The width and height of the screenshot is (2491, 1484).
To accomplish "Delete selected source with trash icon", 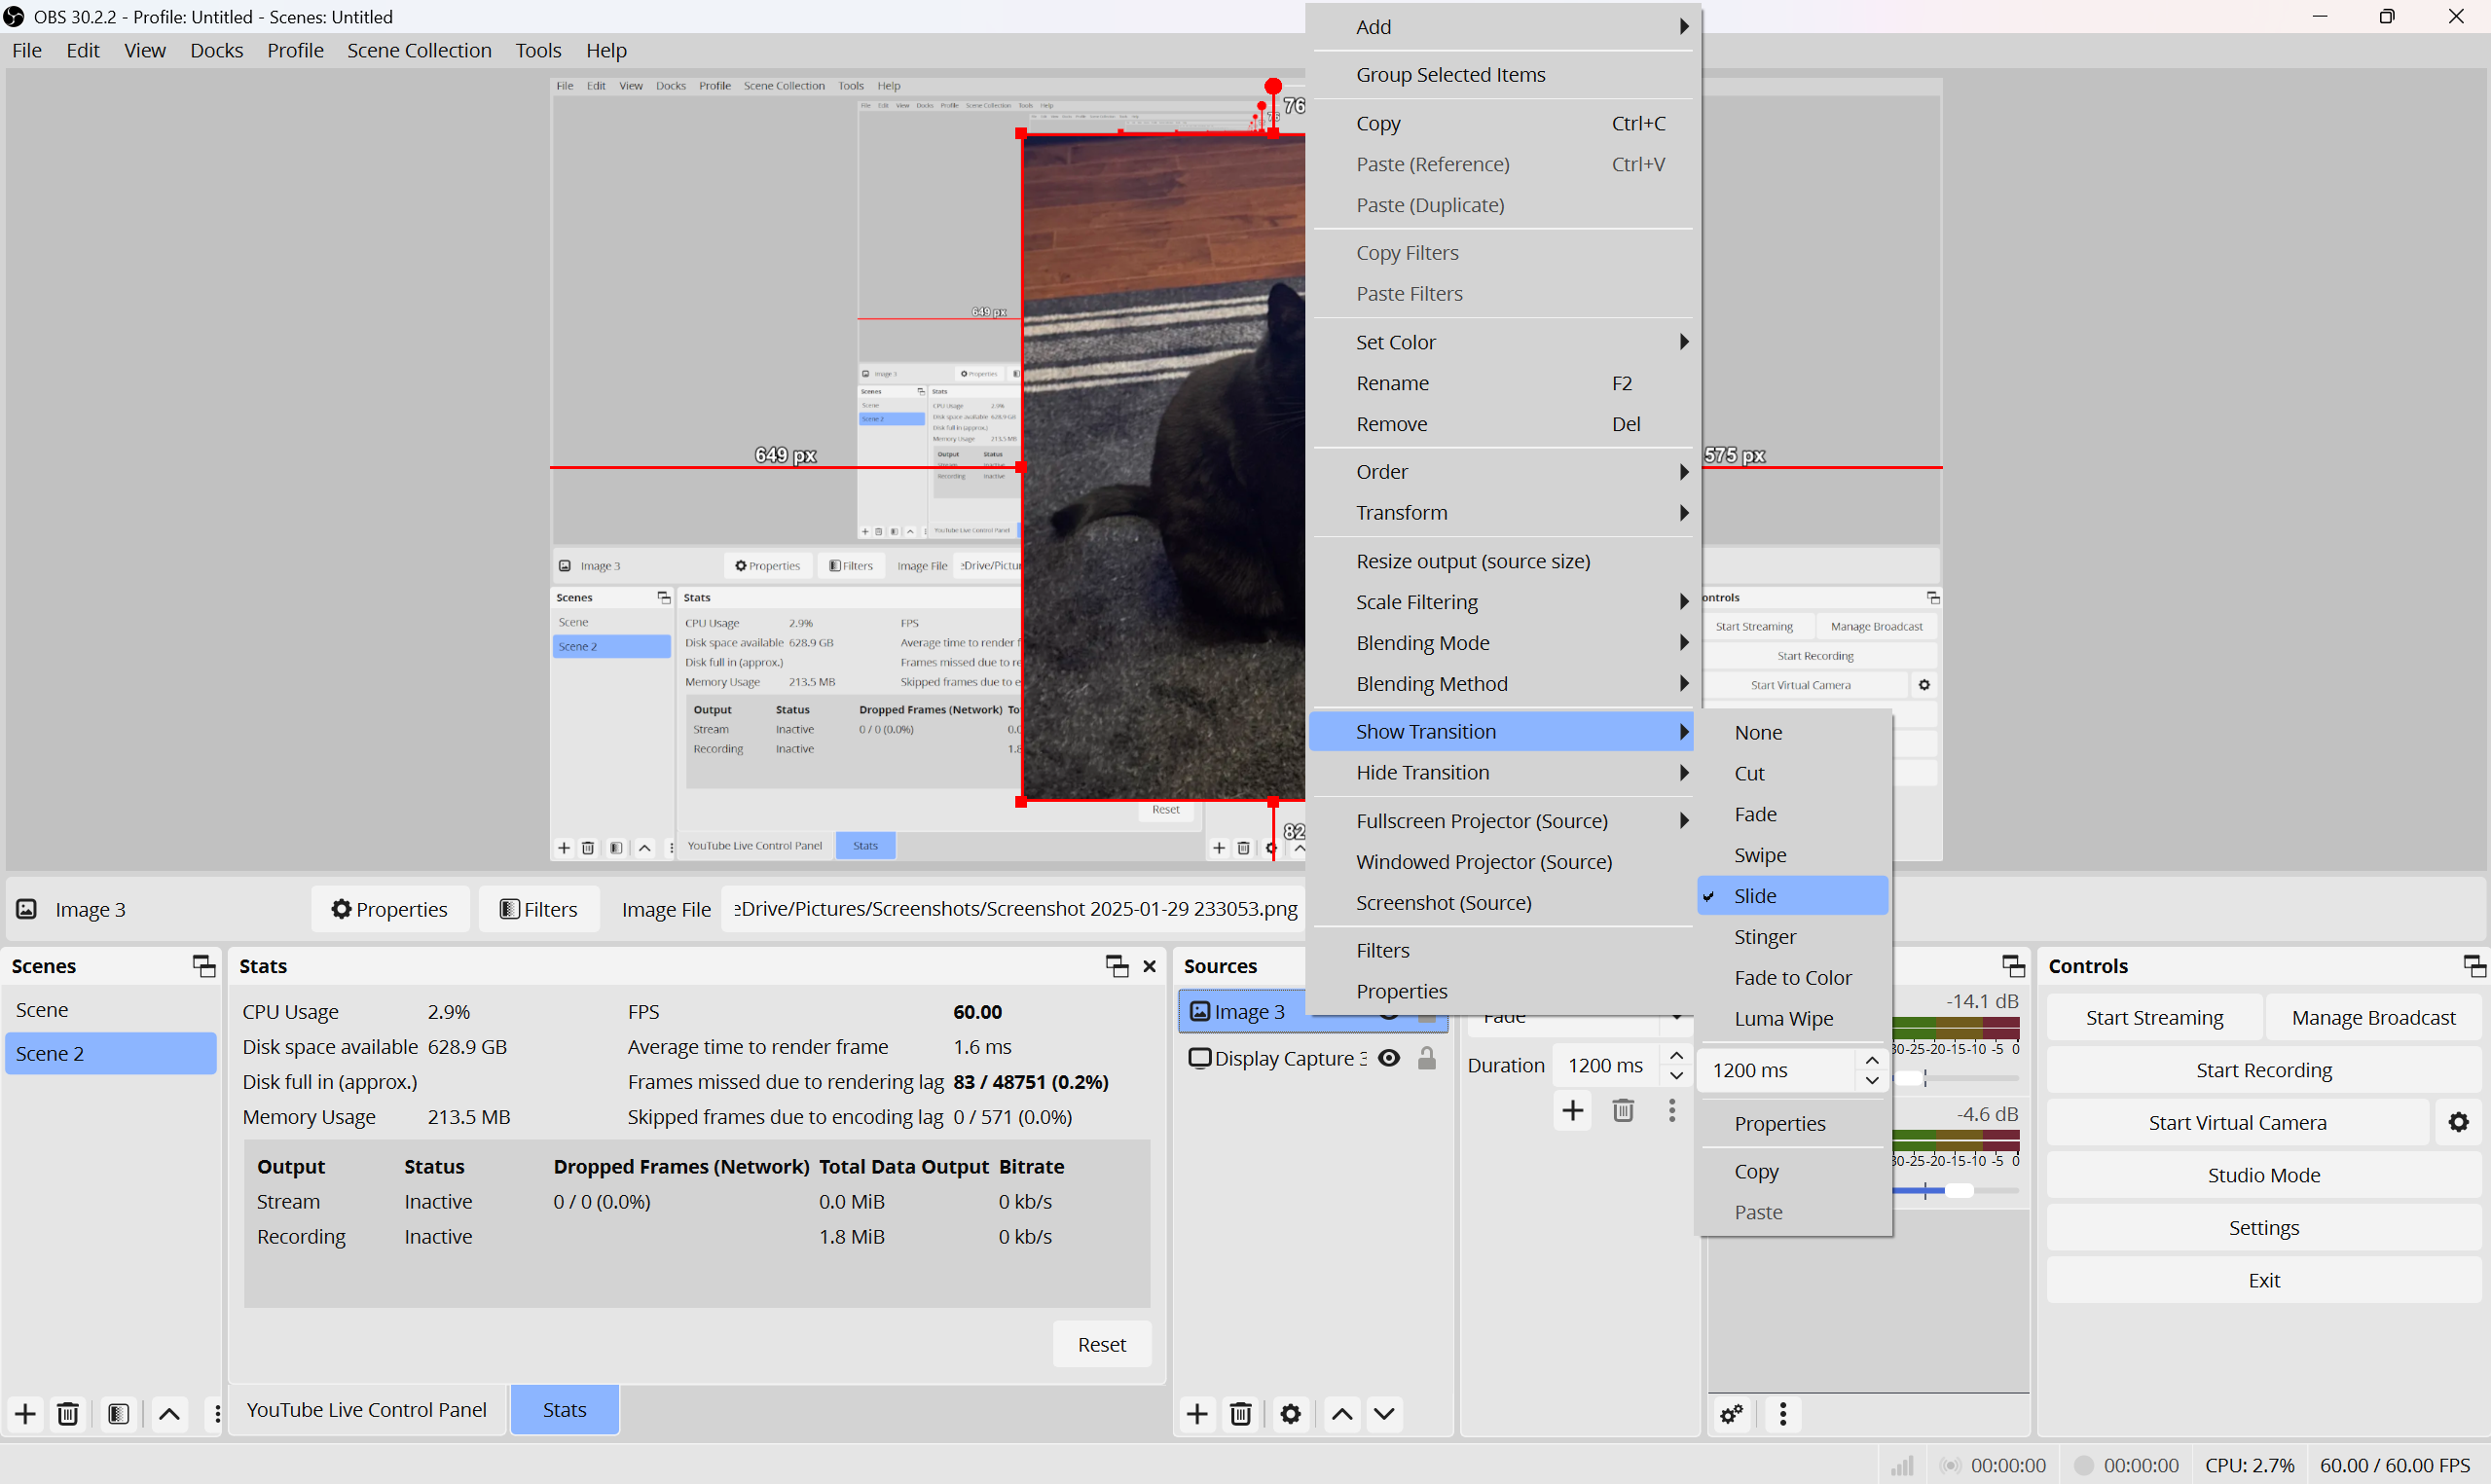I will point(1241,1413).
